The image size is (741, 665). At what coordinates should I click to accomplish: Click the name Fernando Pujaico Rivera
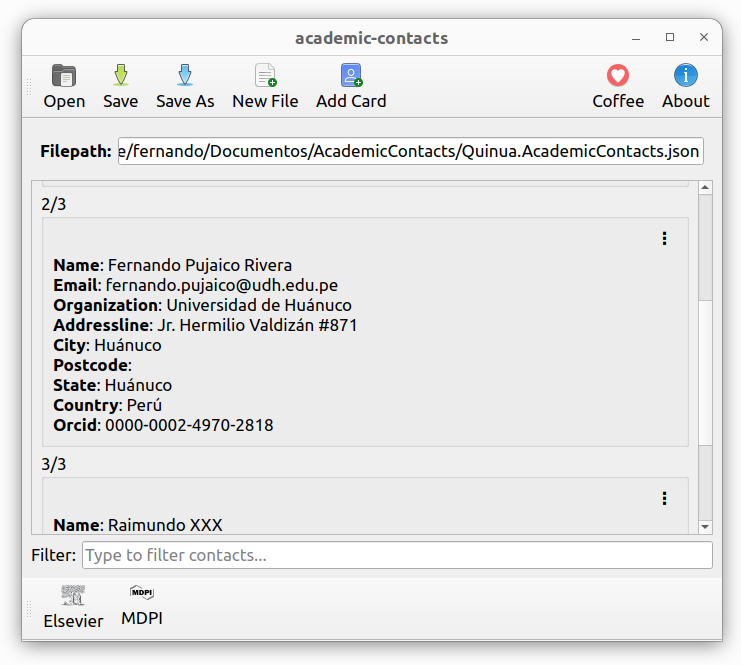click(200, 265)
